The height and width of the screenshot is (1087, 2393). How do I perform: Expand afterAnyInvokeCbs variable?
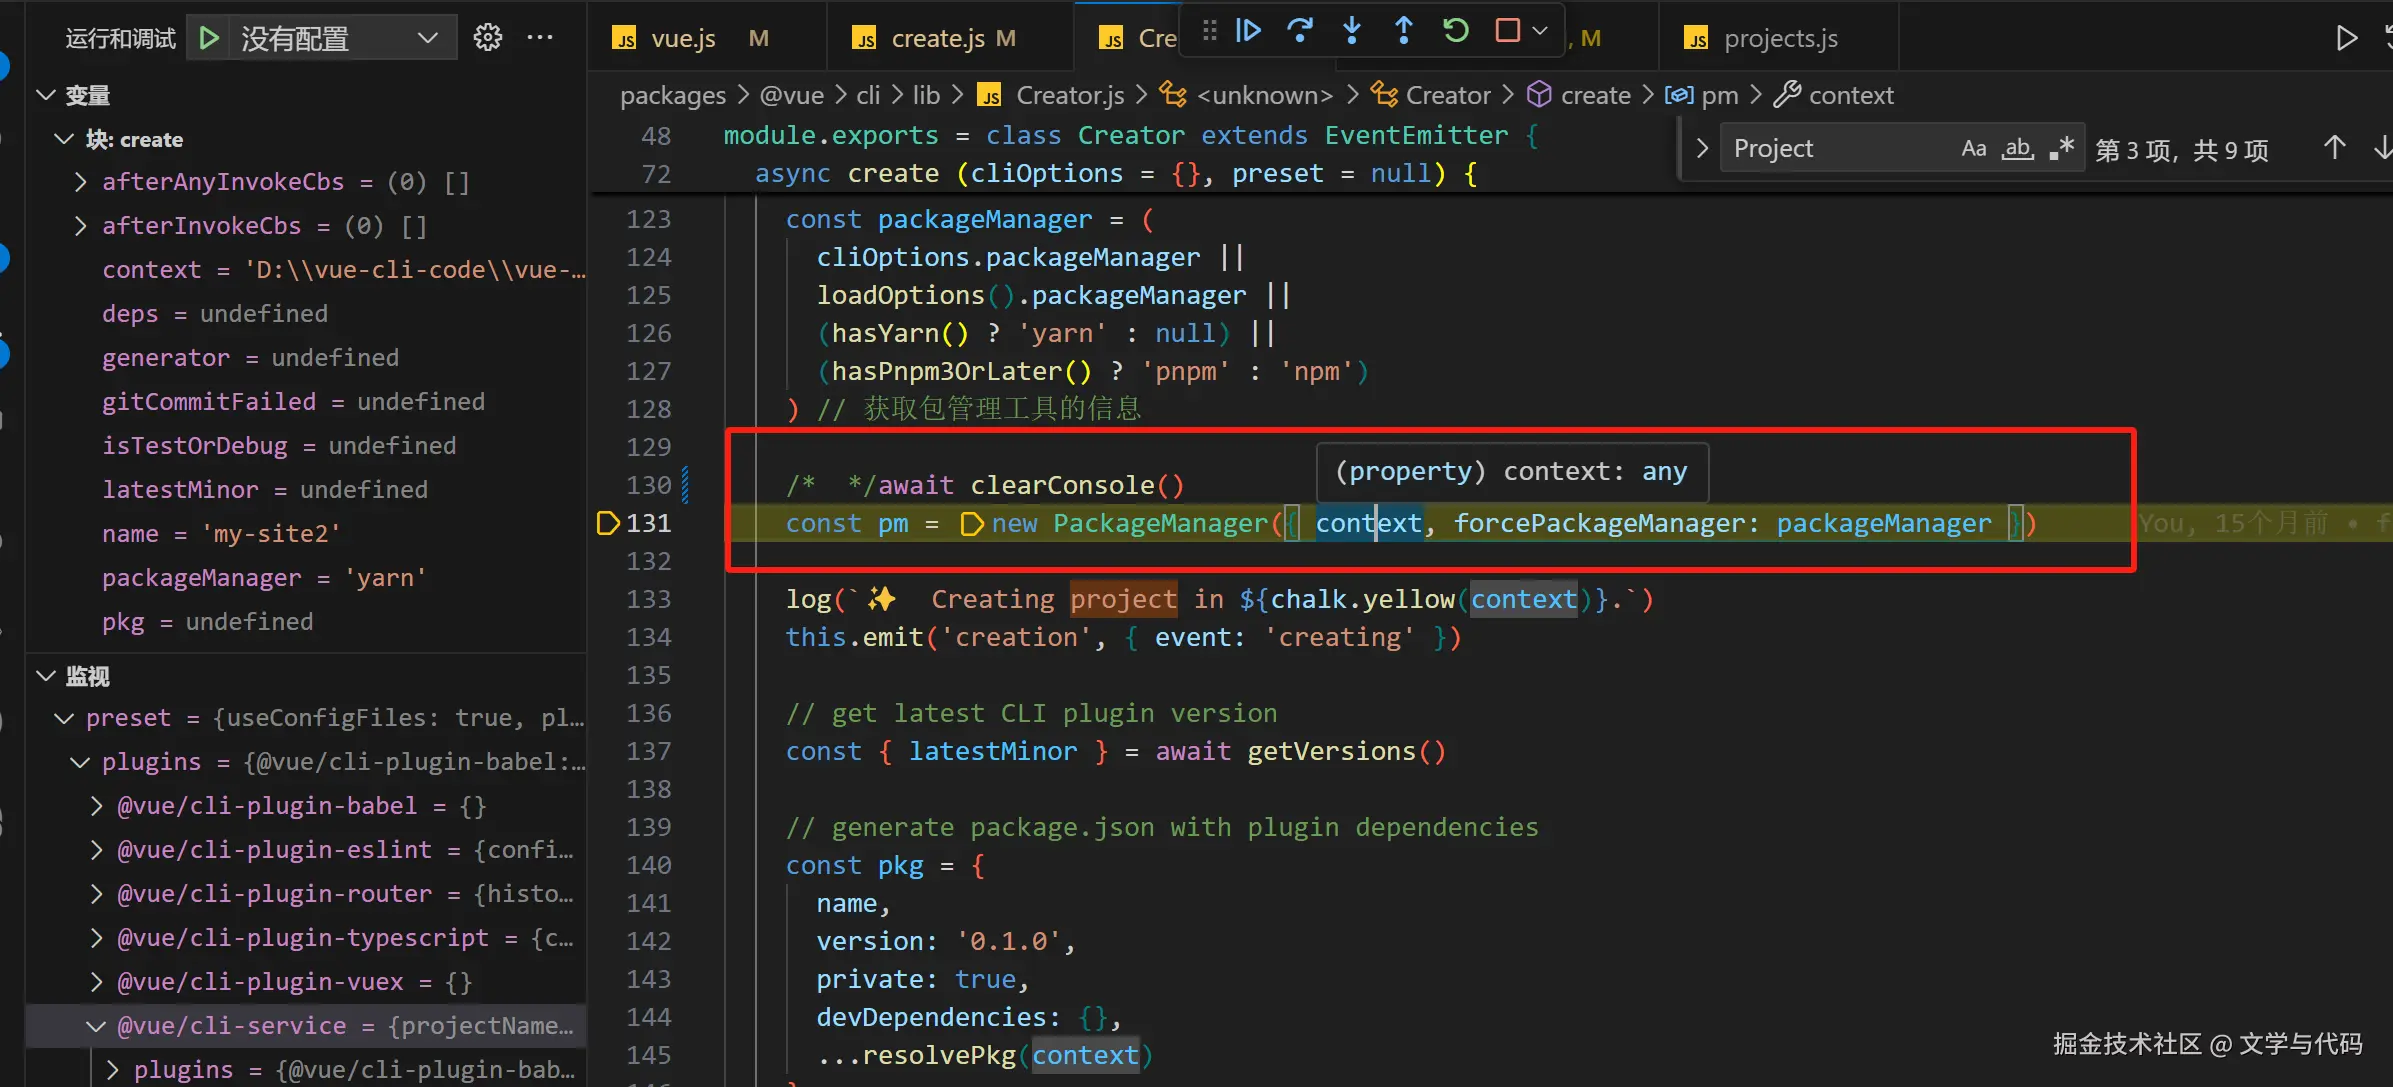click(81, 182)
